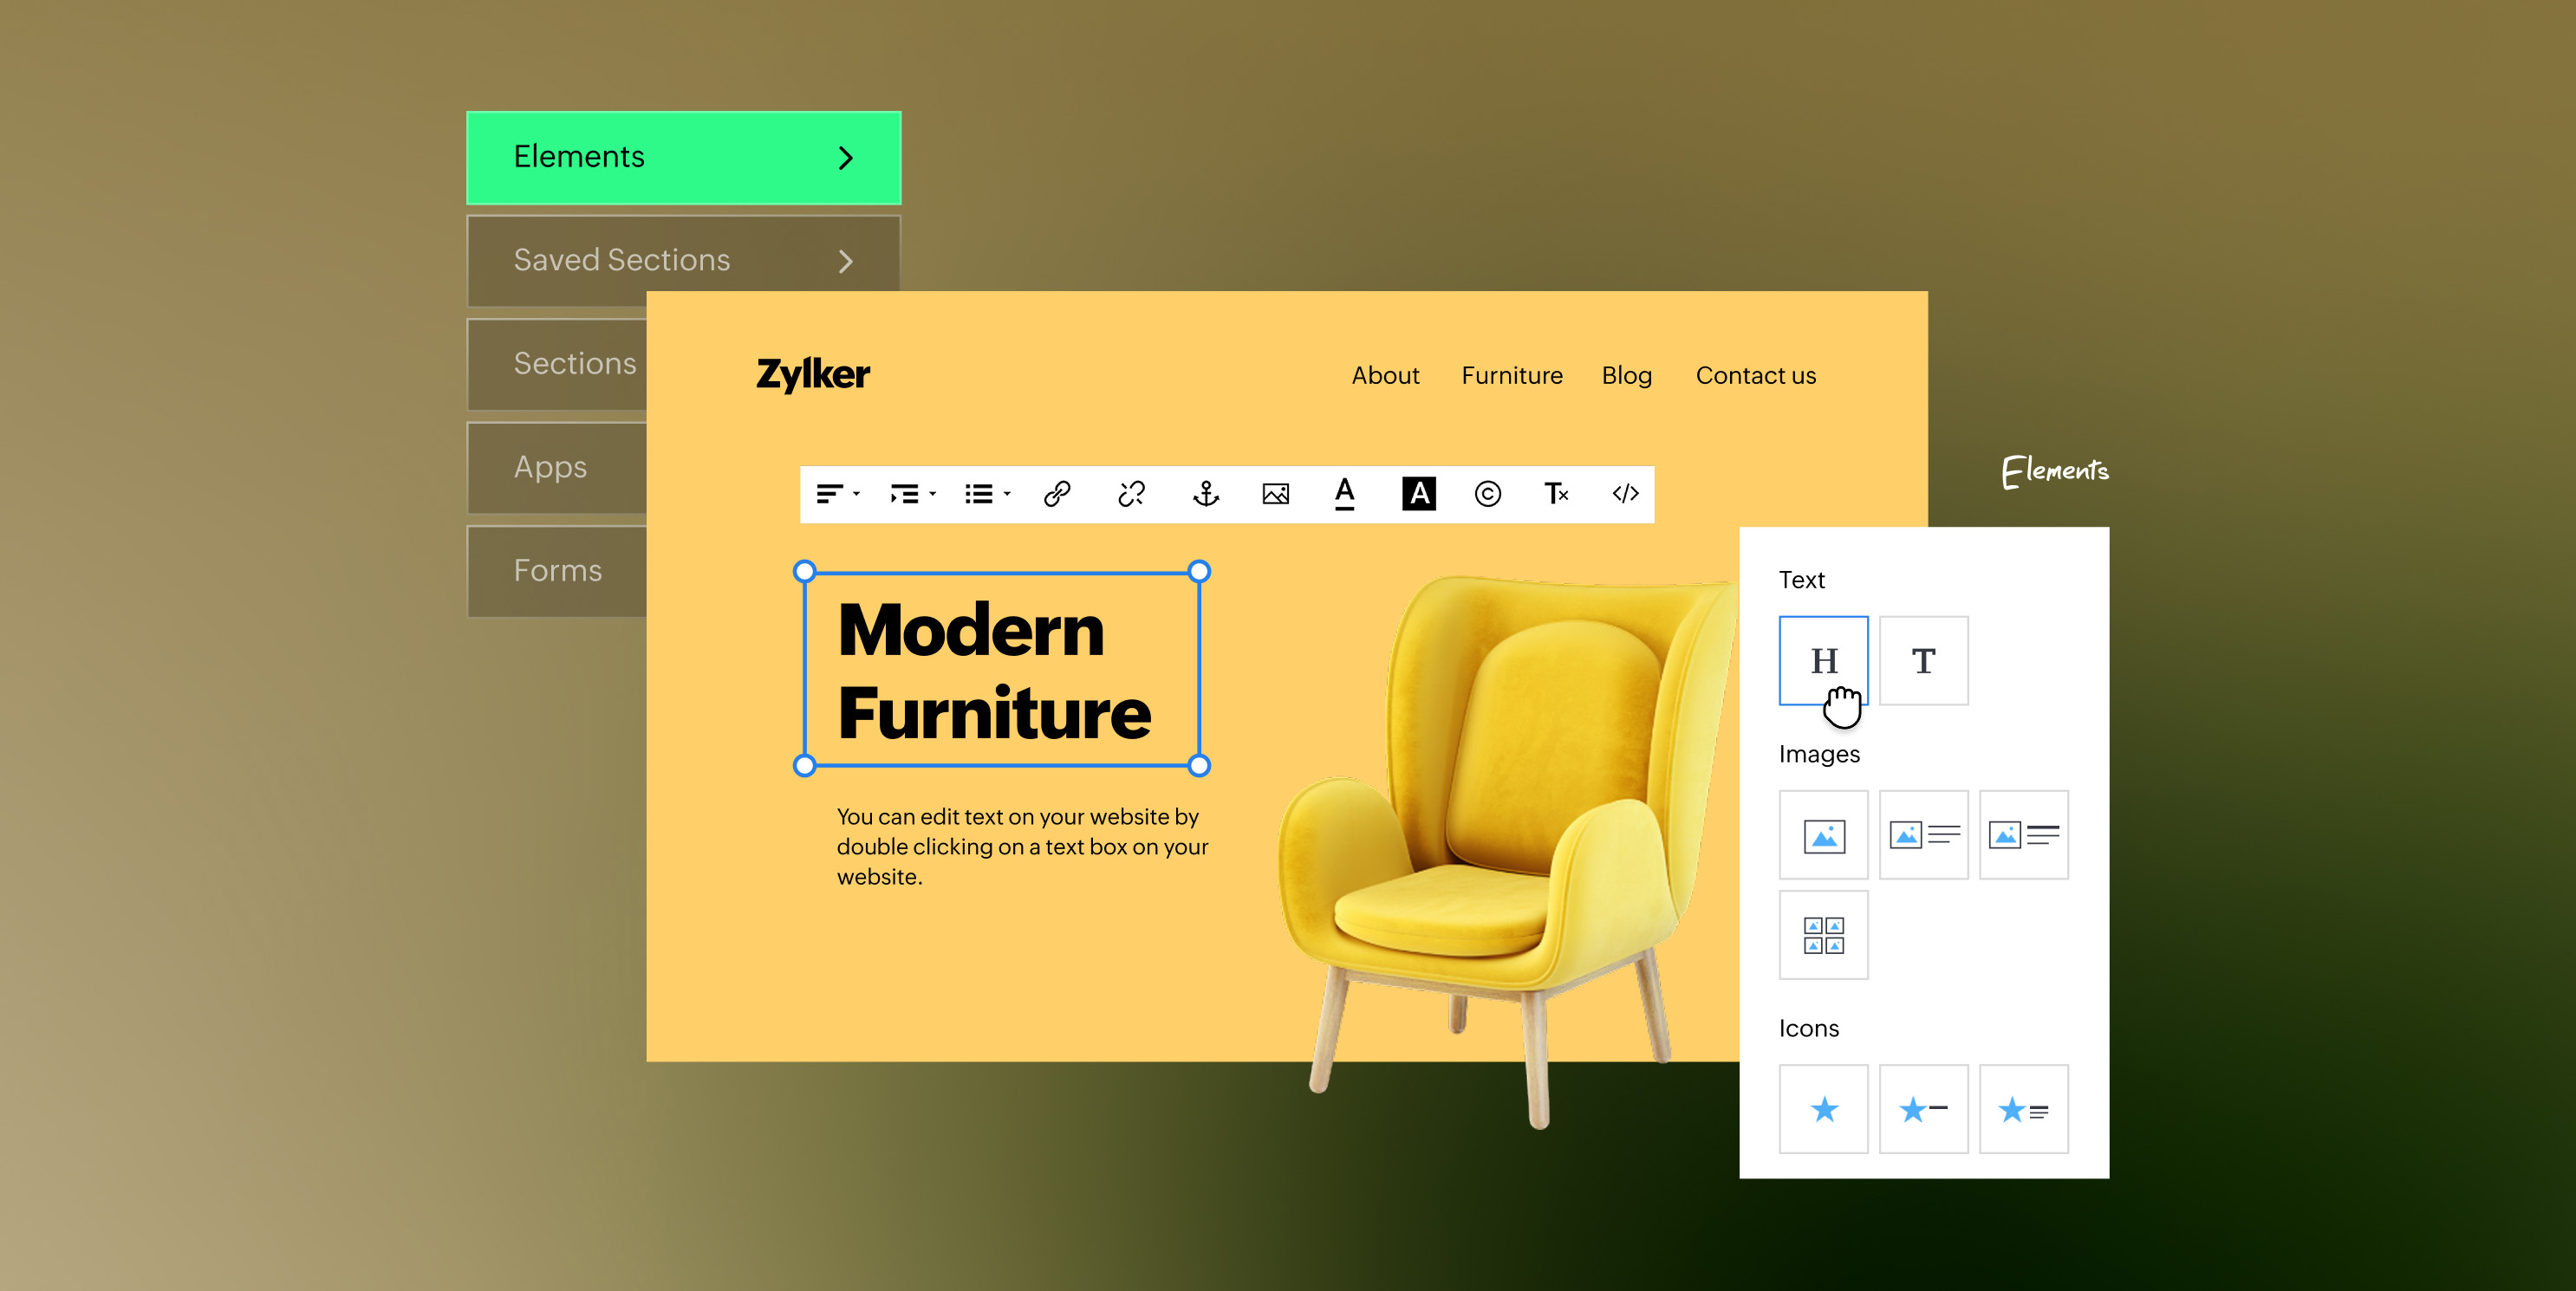Expand the Saved Sections menu
Image resolution: width=2576 pixels, height=1291 pixels.
pos(683,260)
